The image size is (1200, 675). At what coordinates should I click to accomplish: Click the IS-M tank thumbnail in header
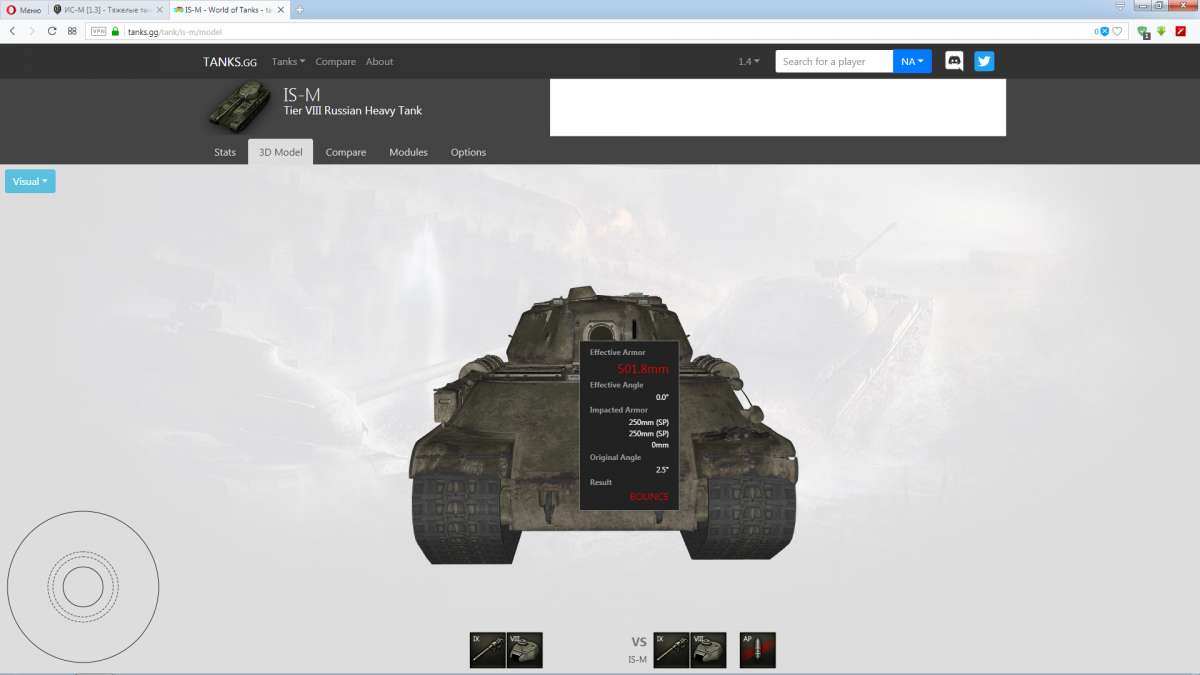tap(241, 105)
